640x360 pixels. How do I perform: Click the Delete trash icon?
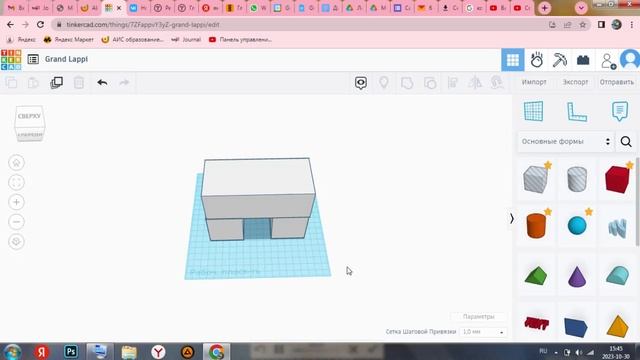point(79,83)
